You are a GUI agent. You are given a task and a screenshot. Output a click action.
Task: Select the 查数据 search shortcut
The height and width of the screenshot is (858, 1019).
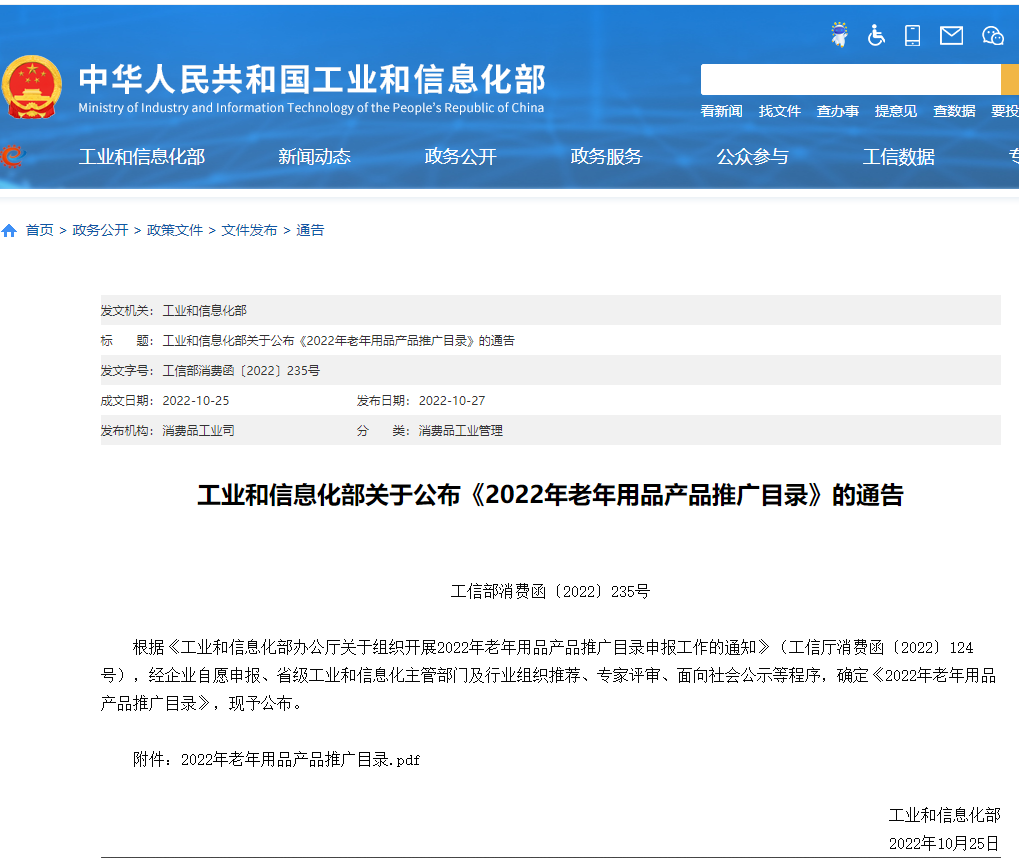coord(954,111)
